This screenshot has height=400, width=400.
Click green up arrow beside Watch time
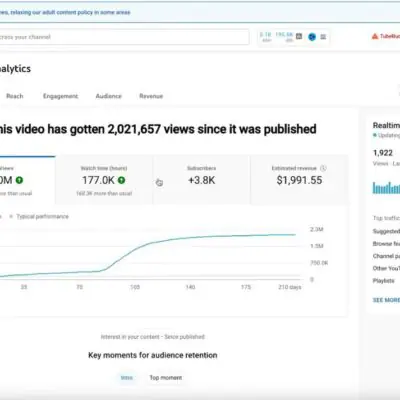122,180
